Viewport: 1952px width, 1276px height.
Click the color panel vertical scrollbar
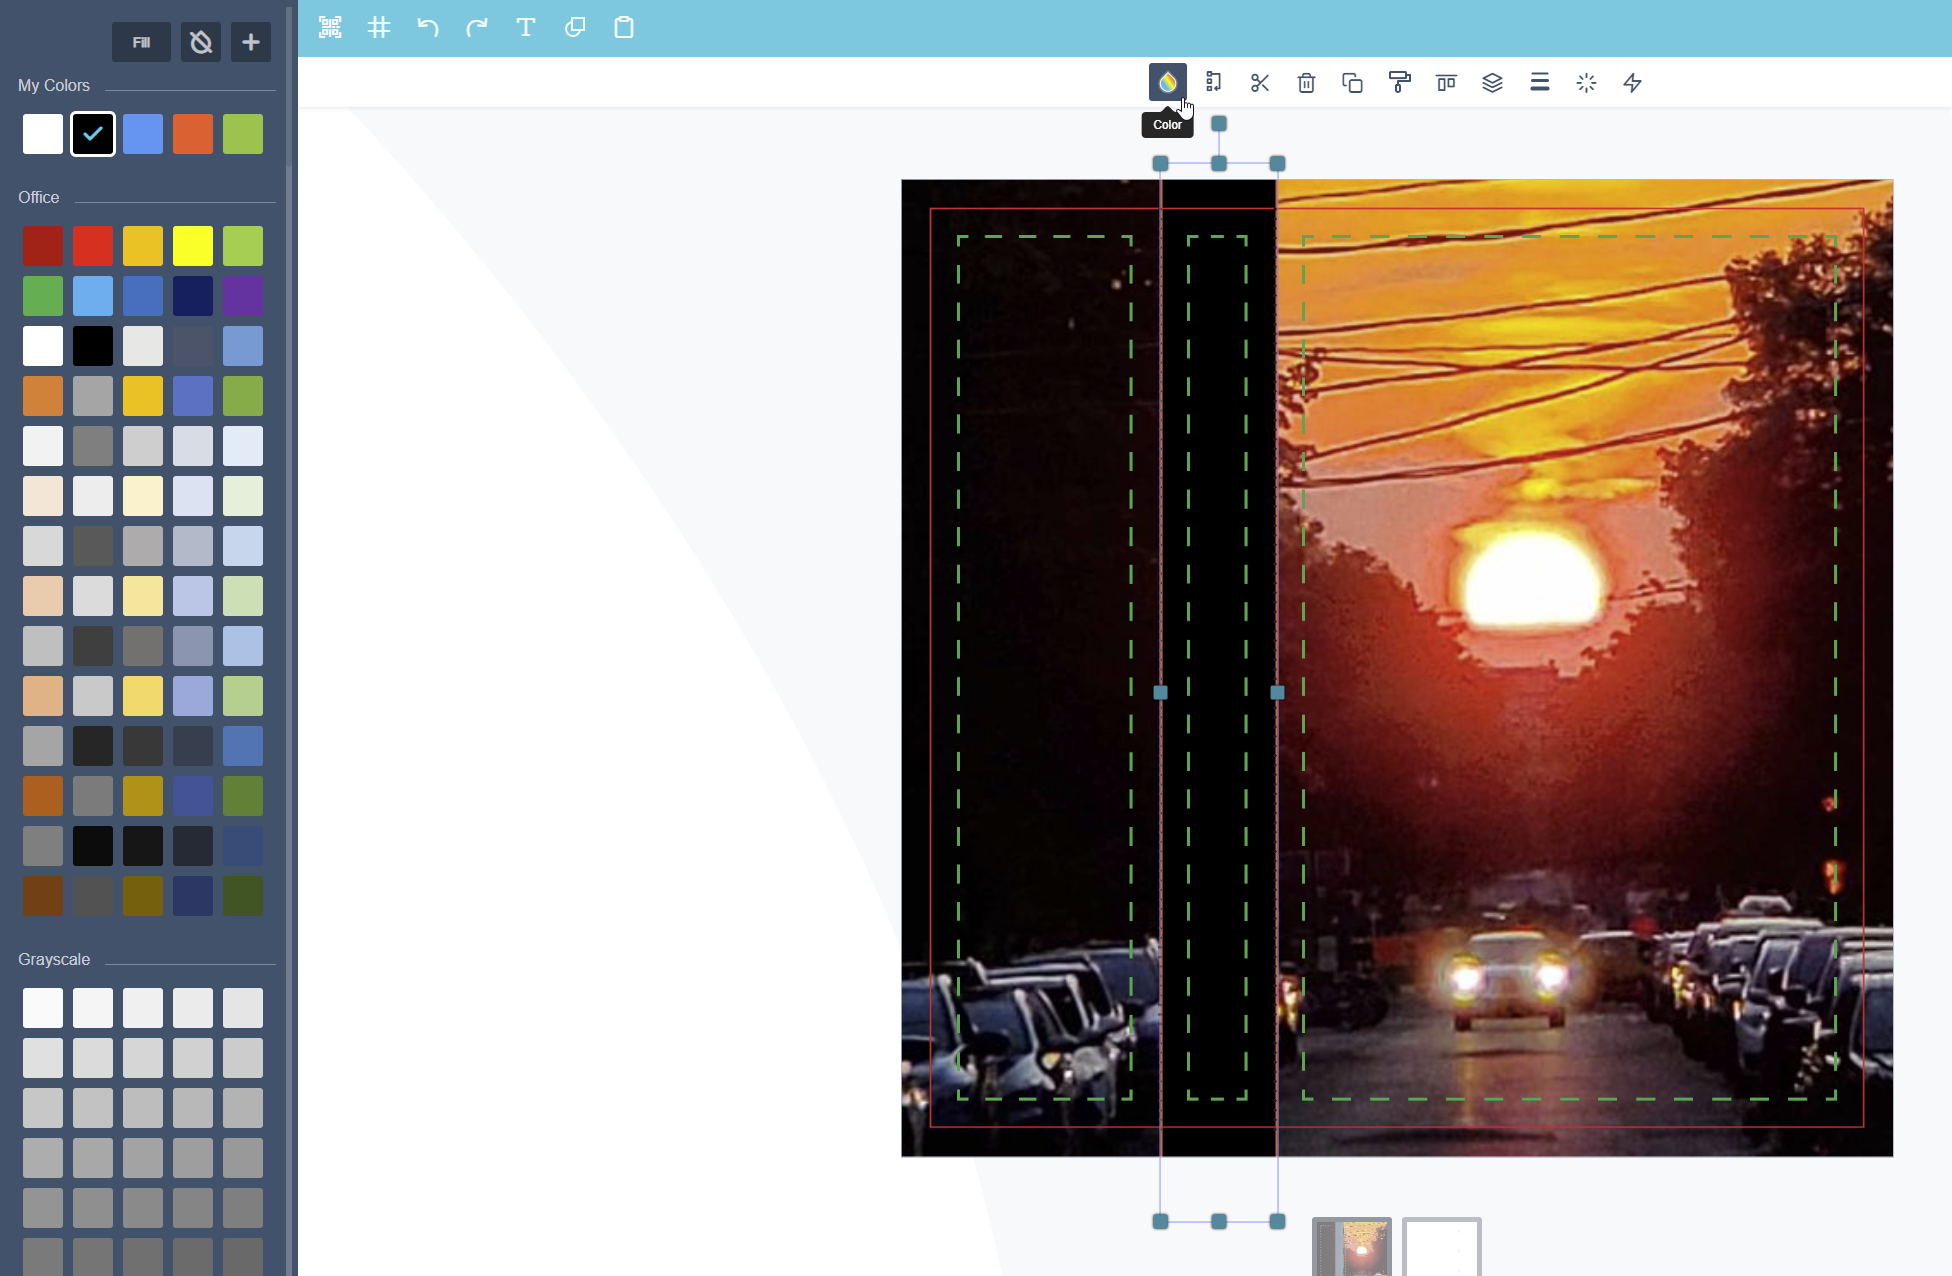290,86
